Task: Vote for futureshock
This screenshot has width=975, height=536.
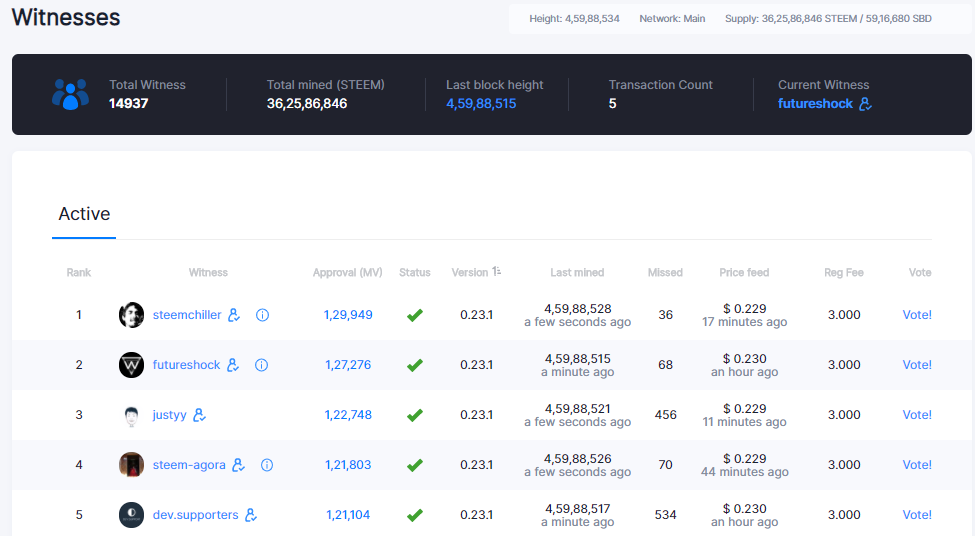Action: tap(917, 365)
